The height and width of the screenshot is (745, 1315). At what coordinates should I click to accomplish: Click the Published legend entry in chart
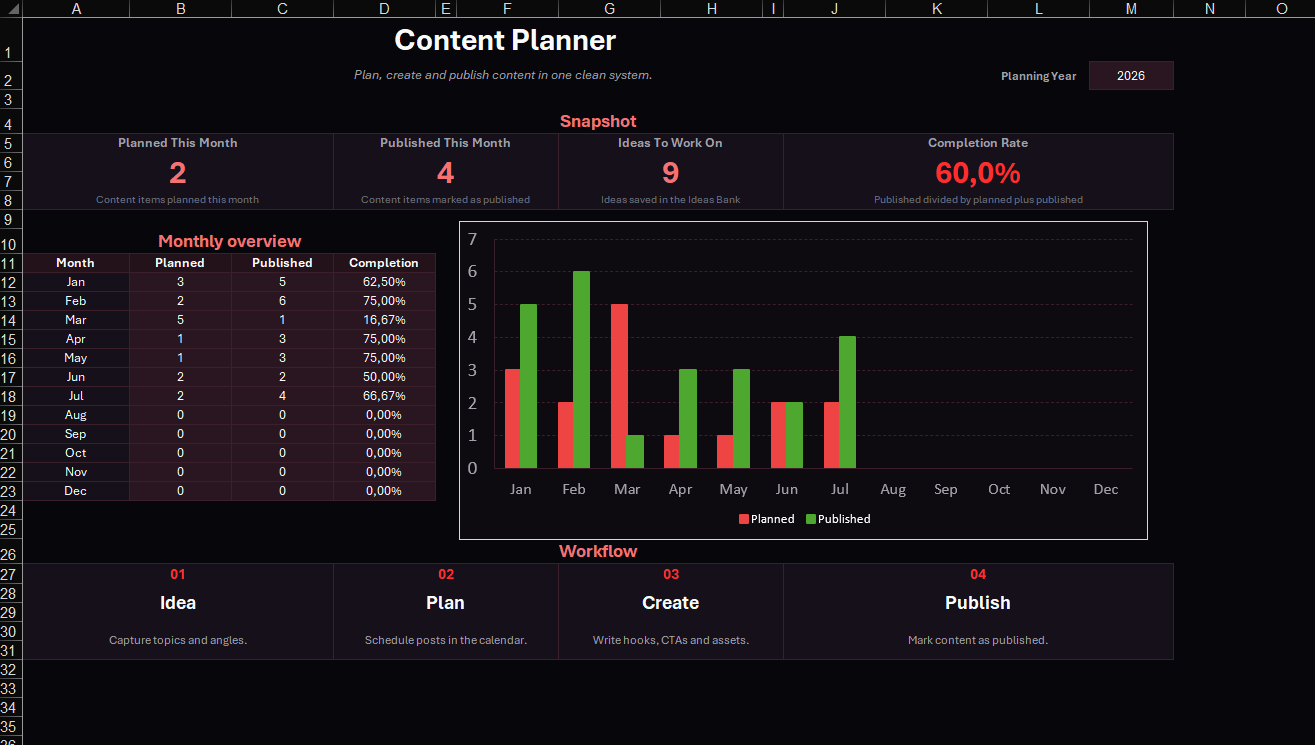point(838,519)
